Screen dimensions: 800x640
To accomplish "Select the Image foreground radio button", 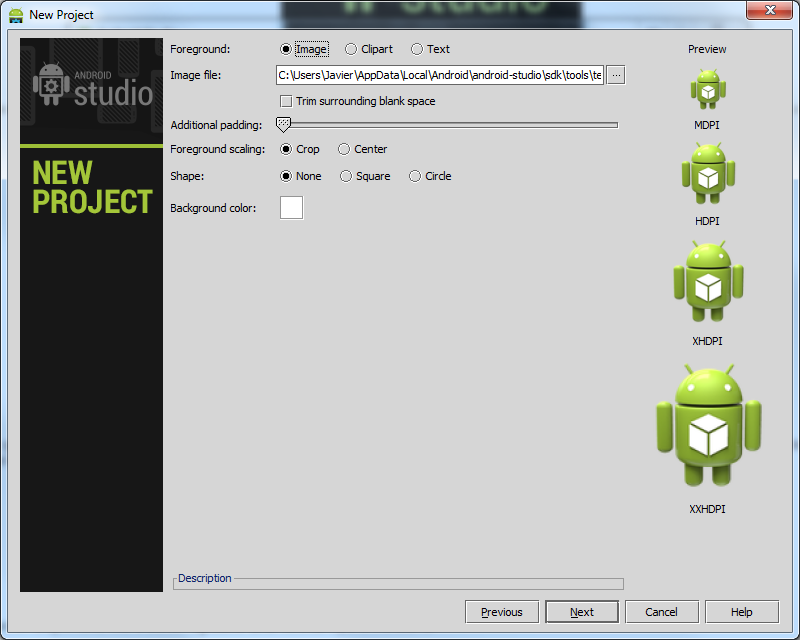I will tap(286, 49).
